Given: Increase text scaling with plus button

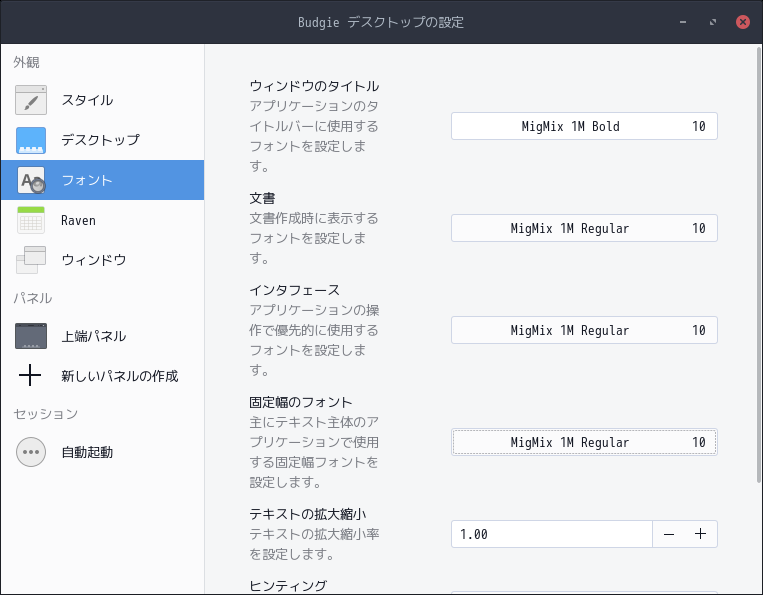Looking at the screenshot, I should [701, 534].
